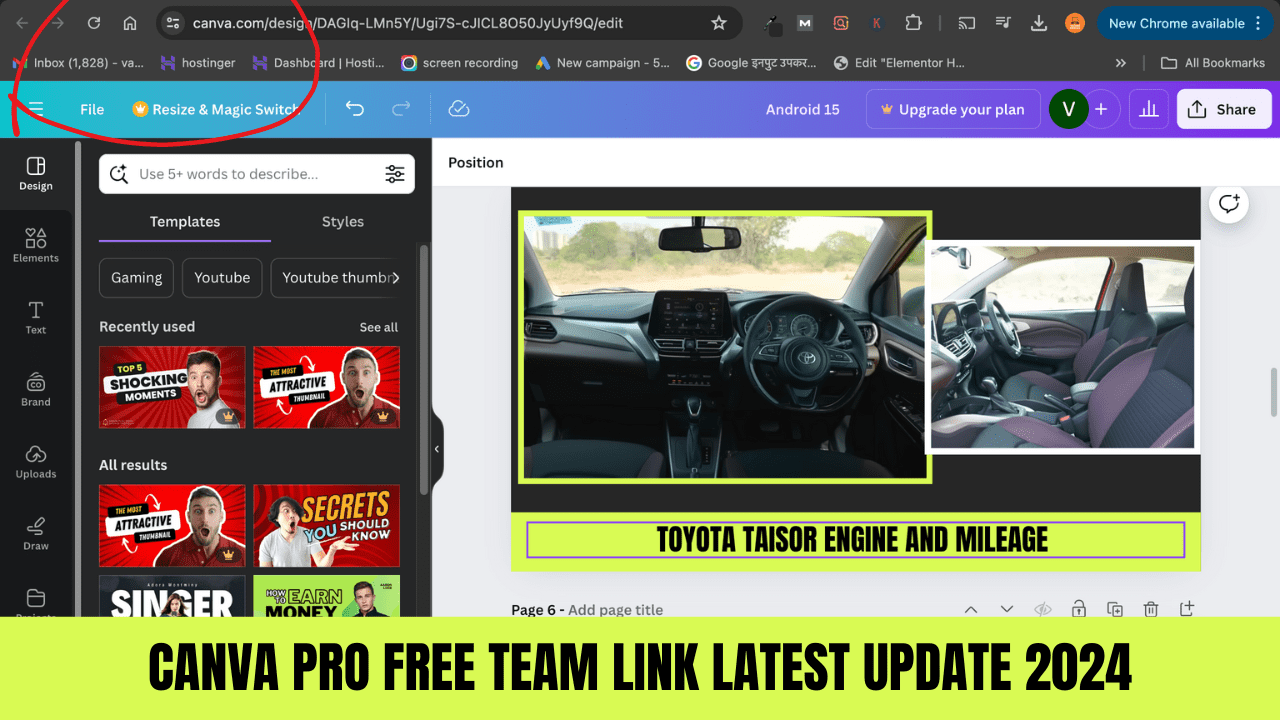Open New campaign bookmark
Image resolution: width=1280 pixels, height=720 pixels.
point(602,63)
